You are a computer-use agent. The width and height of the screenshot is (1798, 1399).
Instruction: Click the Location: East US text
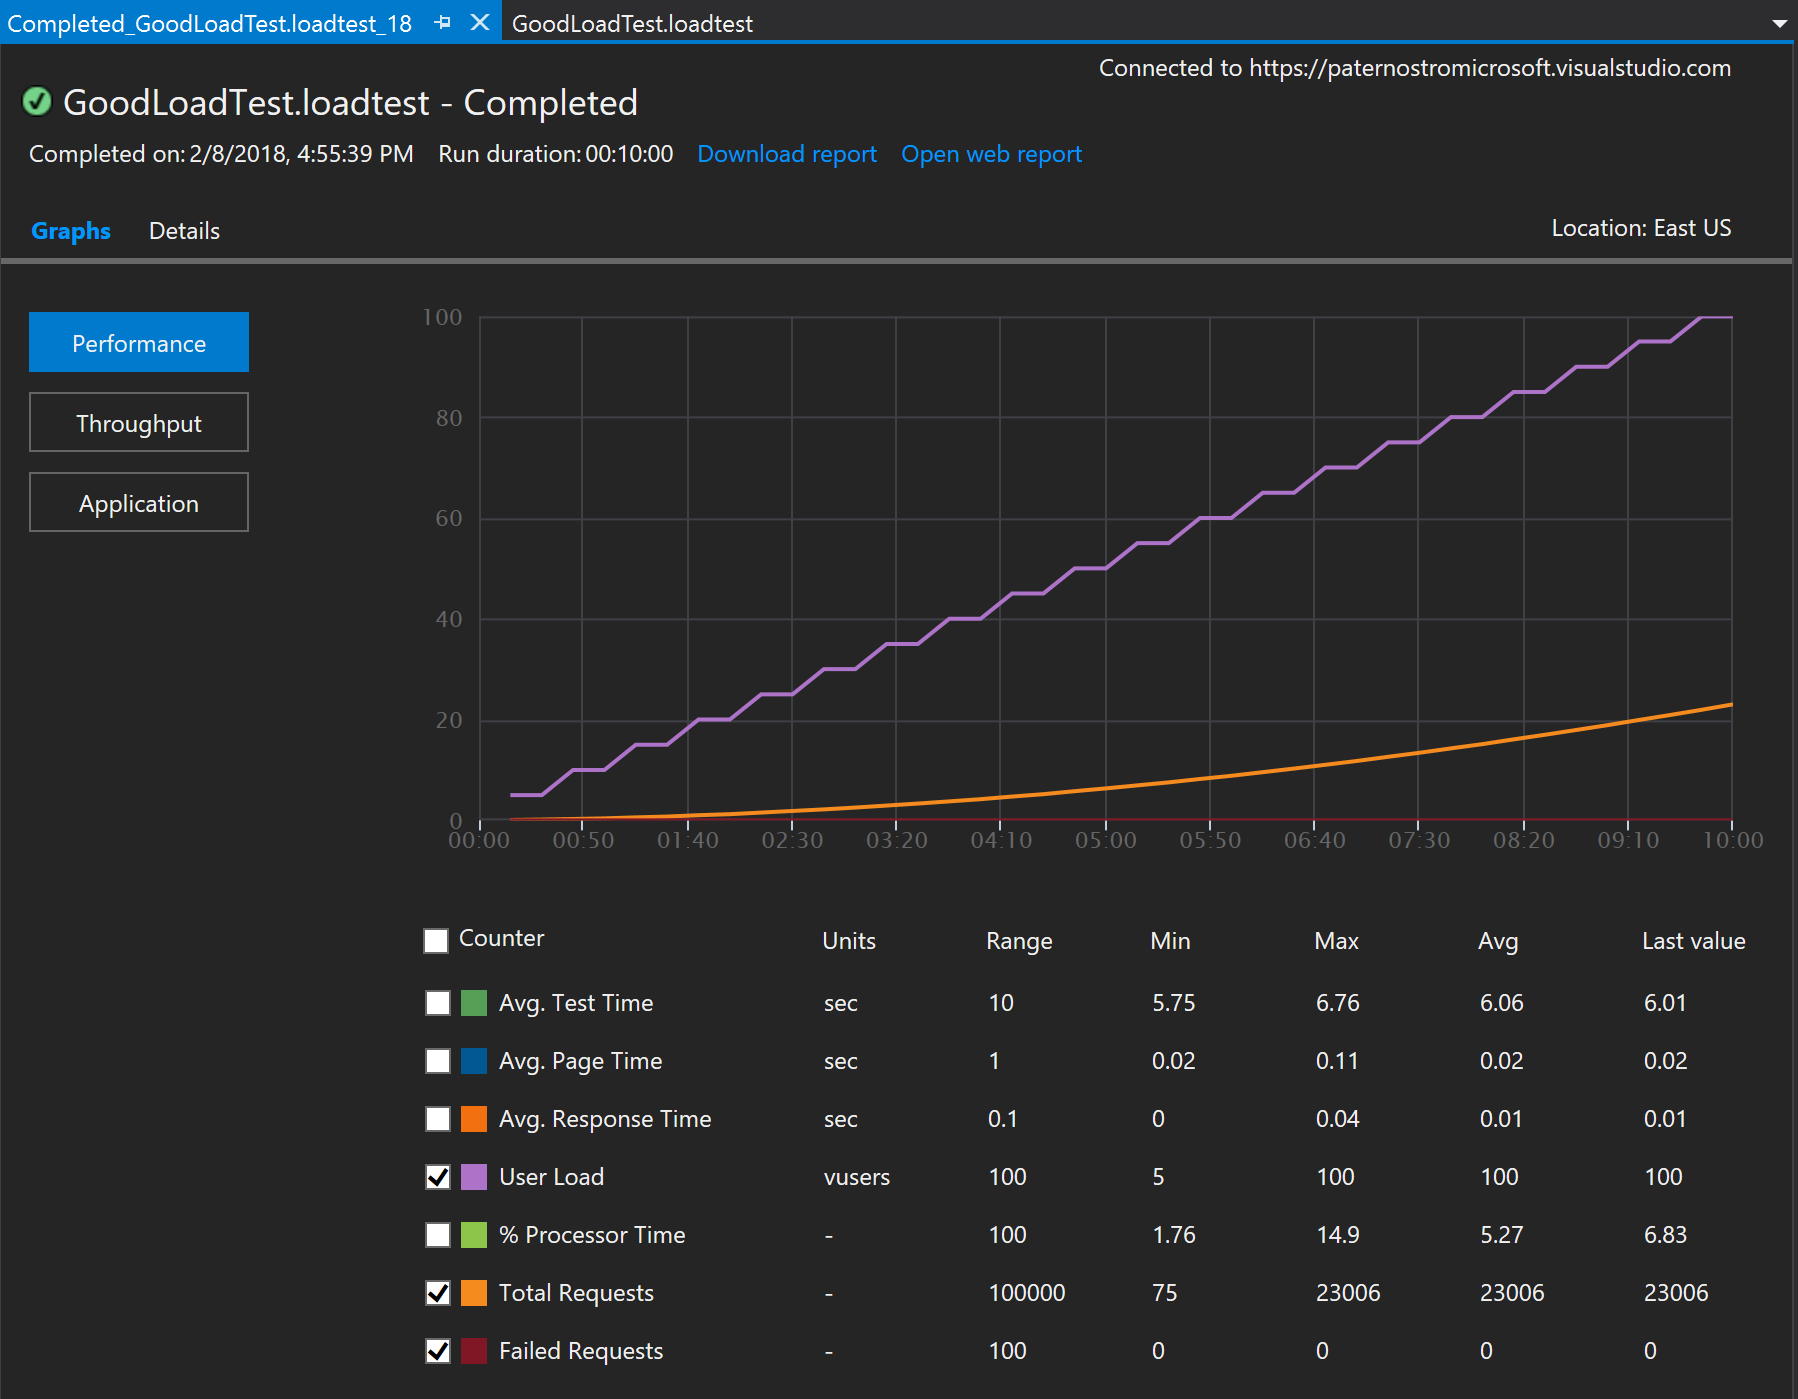point(1641,228)
